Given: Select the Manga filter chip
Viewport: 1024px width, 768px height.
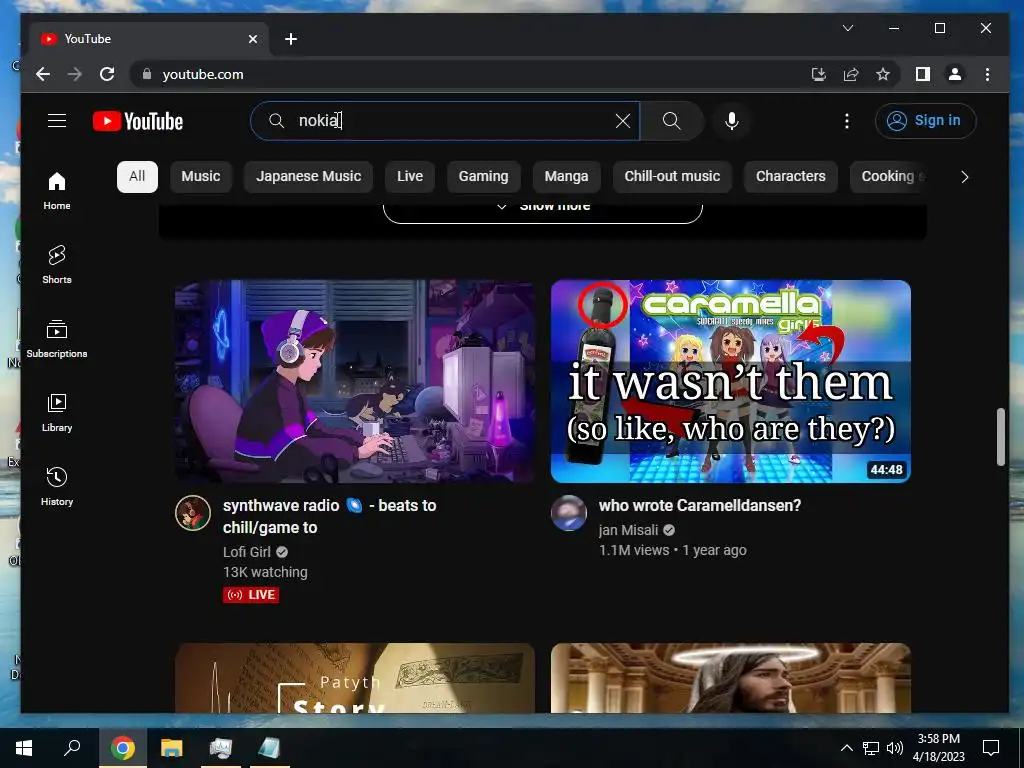Looking at the screenshot, I should coord(566,176).
